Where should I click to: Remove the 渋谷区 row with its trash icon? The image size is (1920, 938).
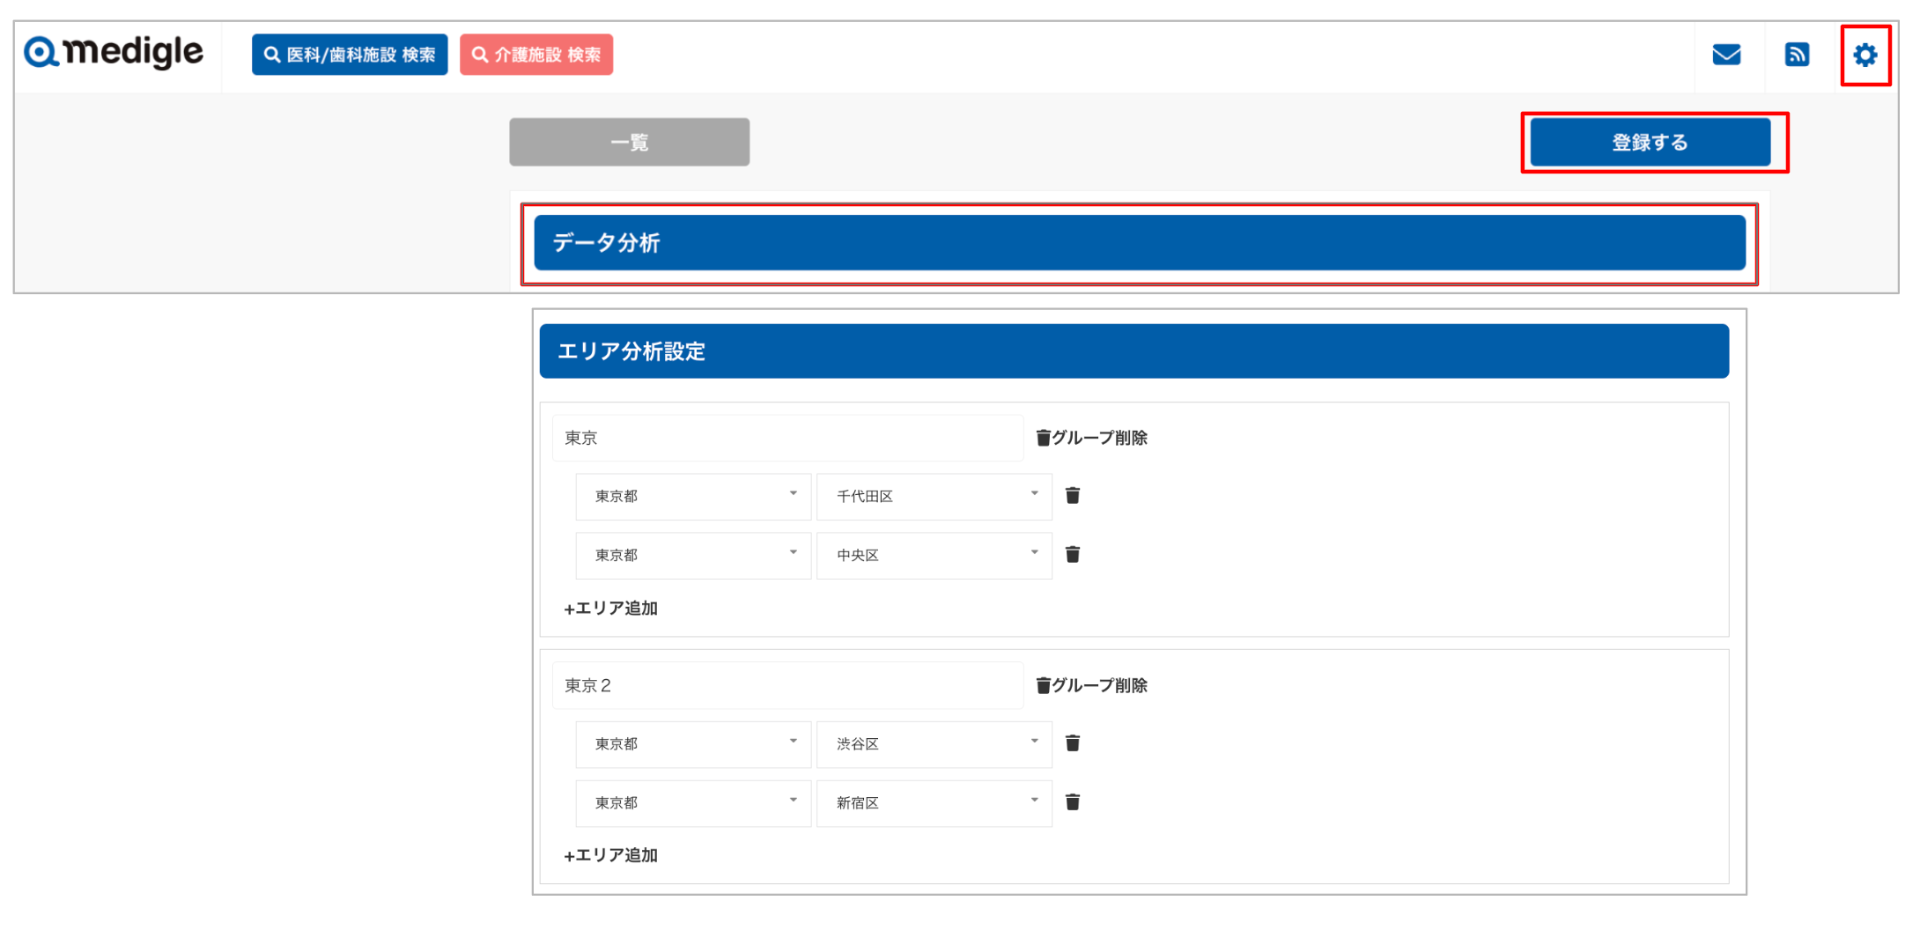[x=1072, y=743]
